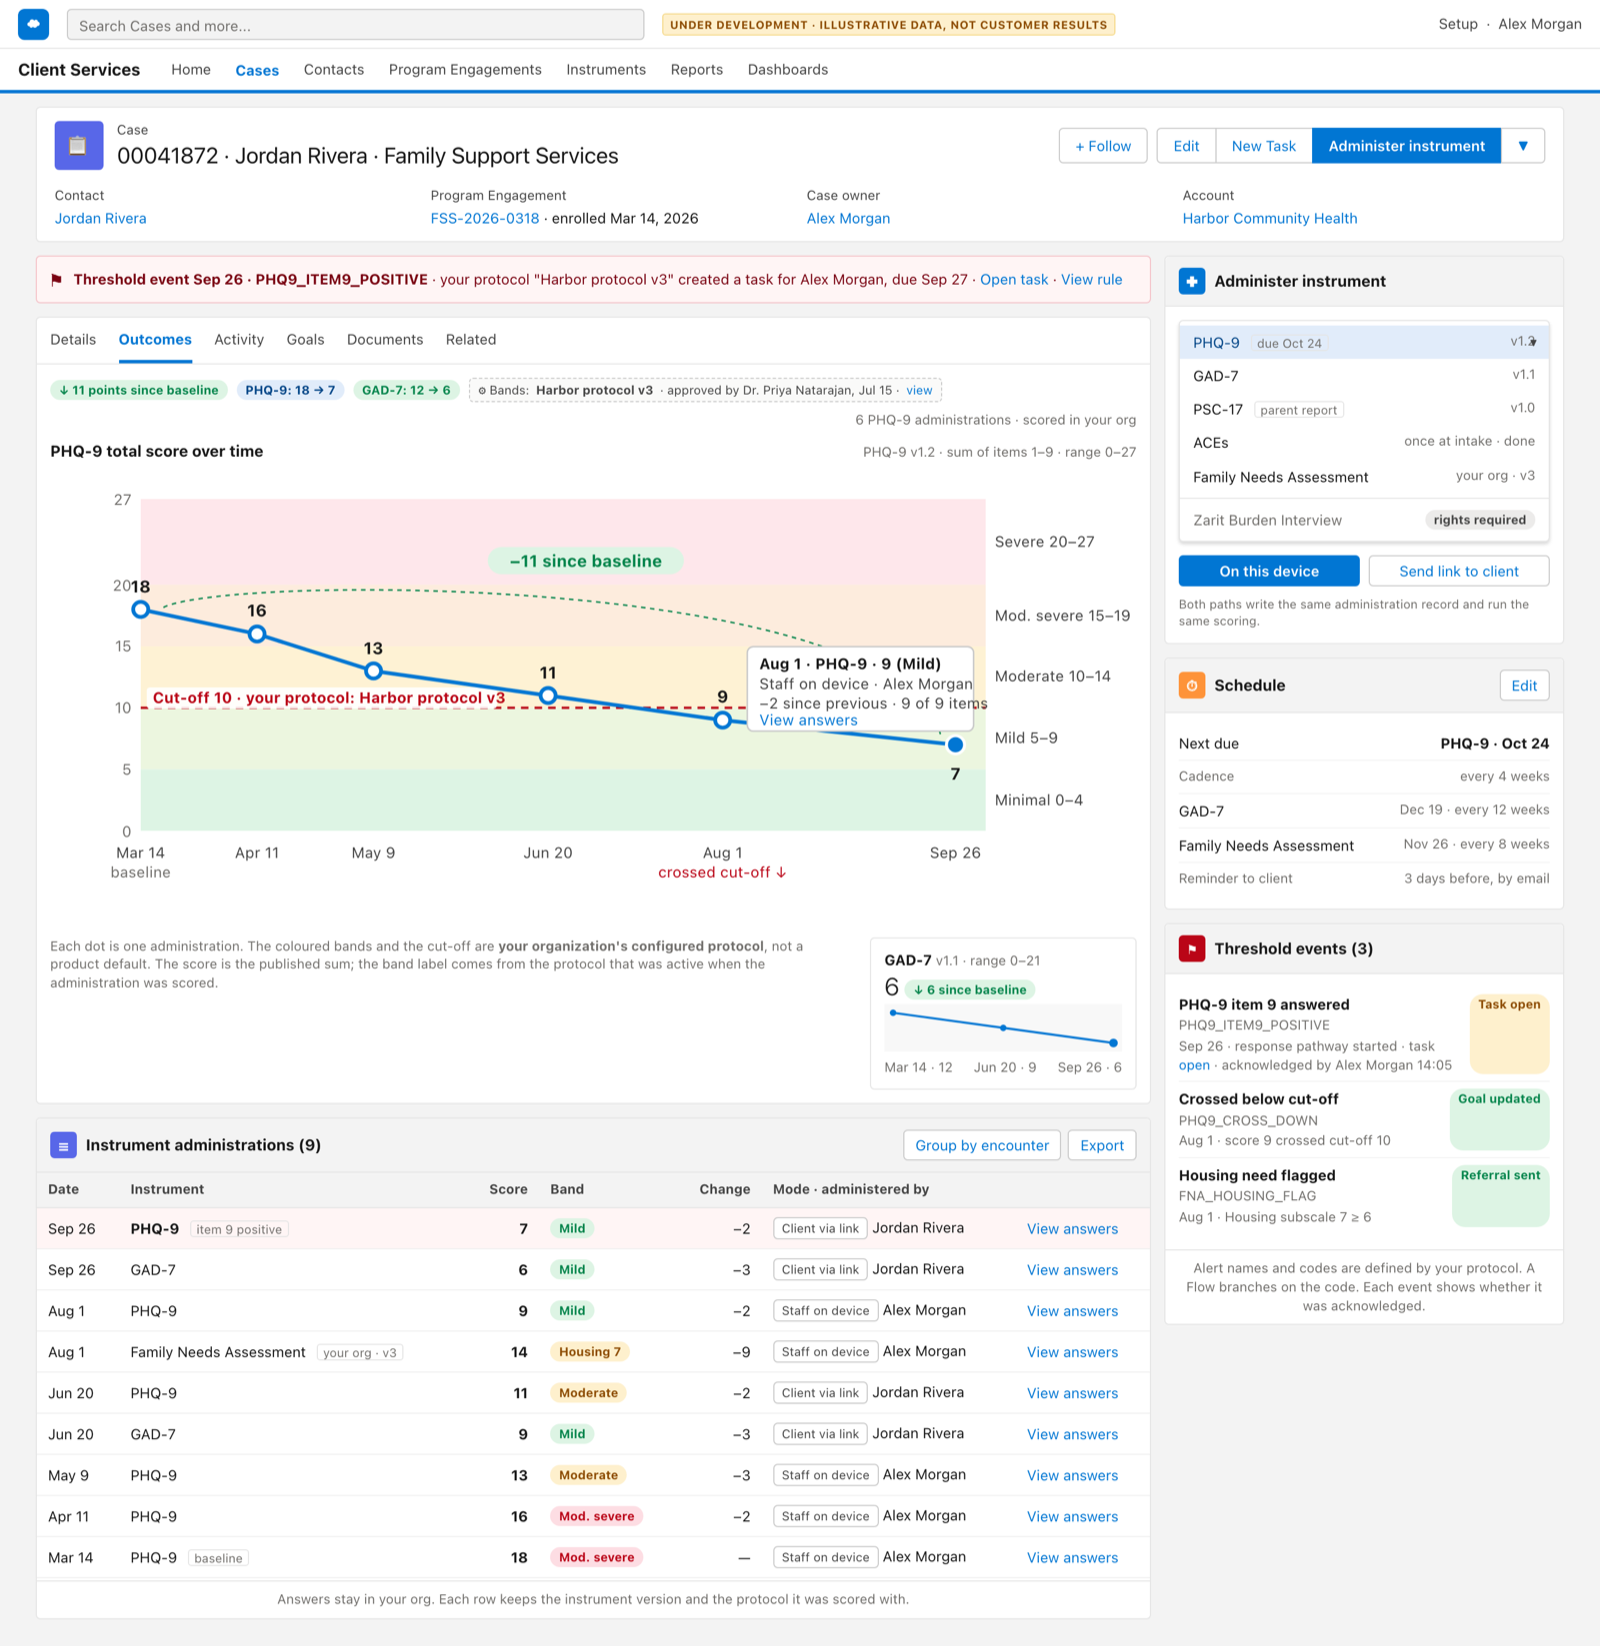
Task: Select GAD-7 in the instrument picker
Action: point(1364,376)
